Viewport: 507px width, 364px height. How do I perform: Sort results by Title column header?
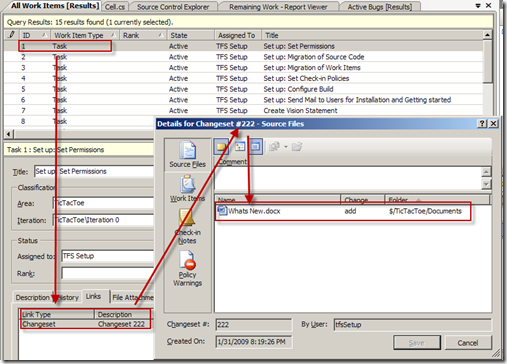[372, 35]
